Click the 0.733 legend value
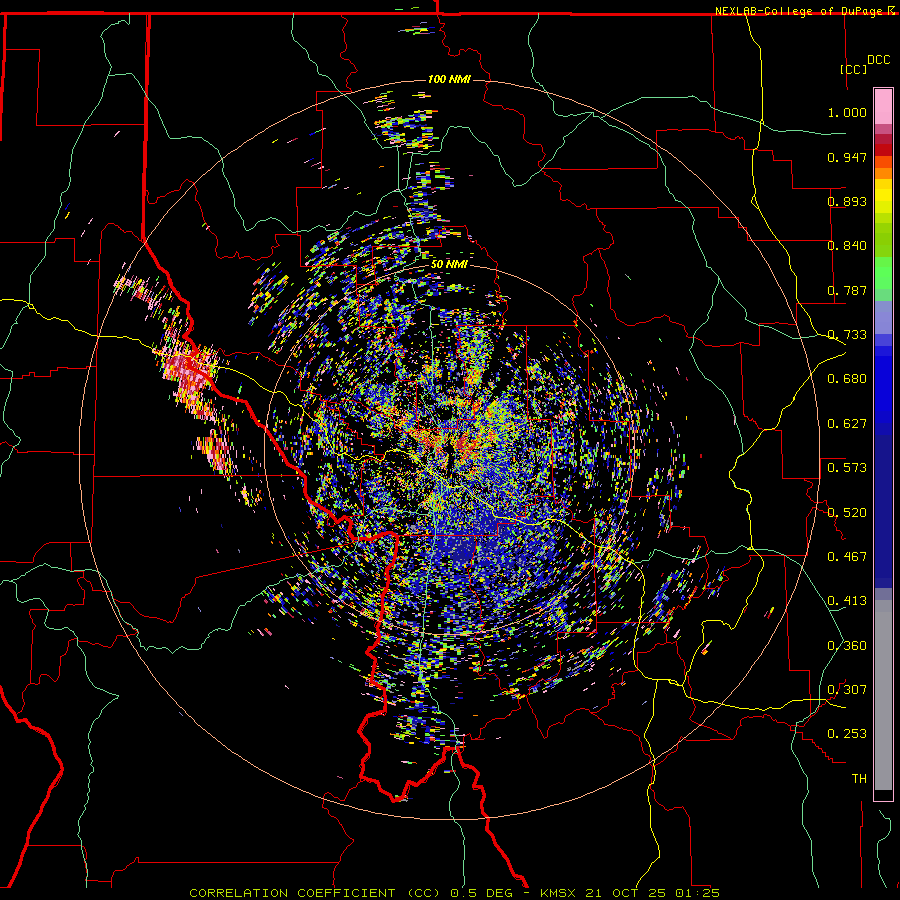Image resolution: width=900 pixels, height=900 pixels. tap(847, 335)
